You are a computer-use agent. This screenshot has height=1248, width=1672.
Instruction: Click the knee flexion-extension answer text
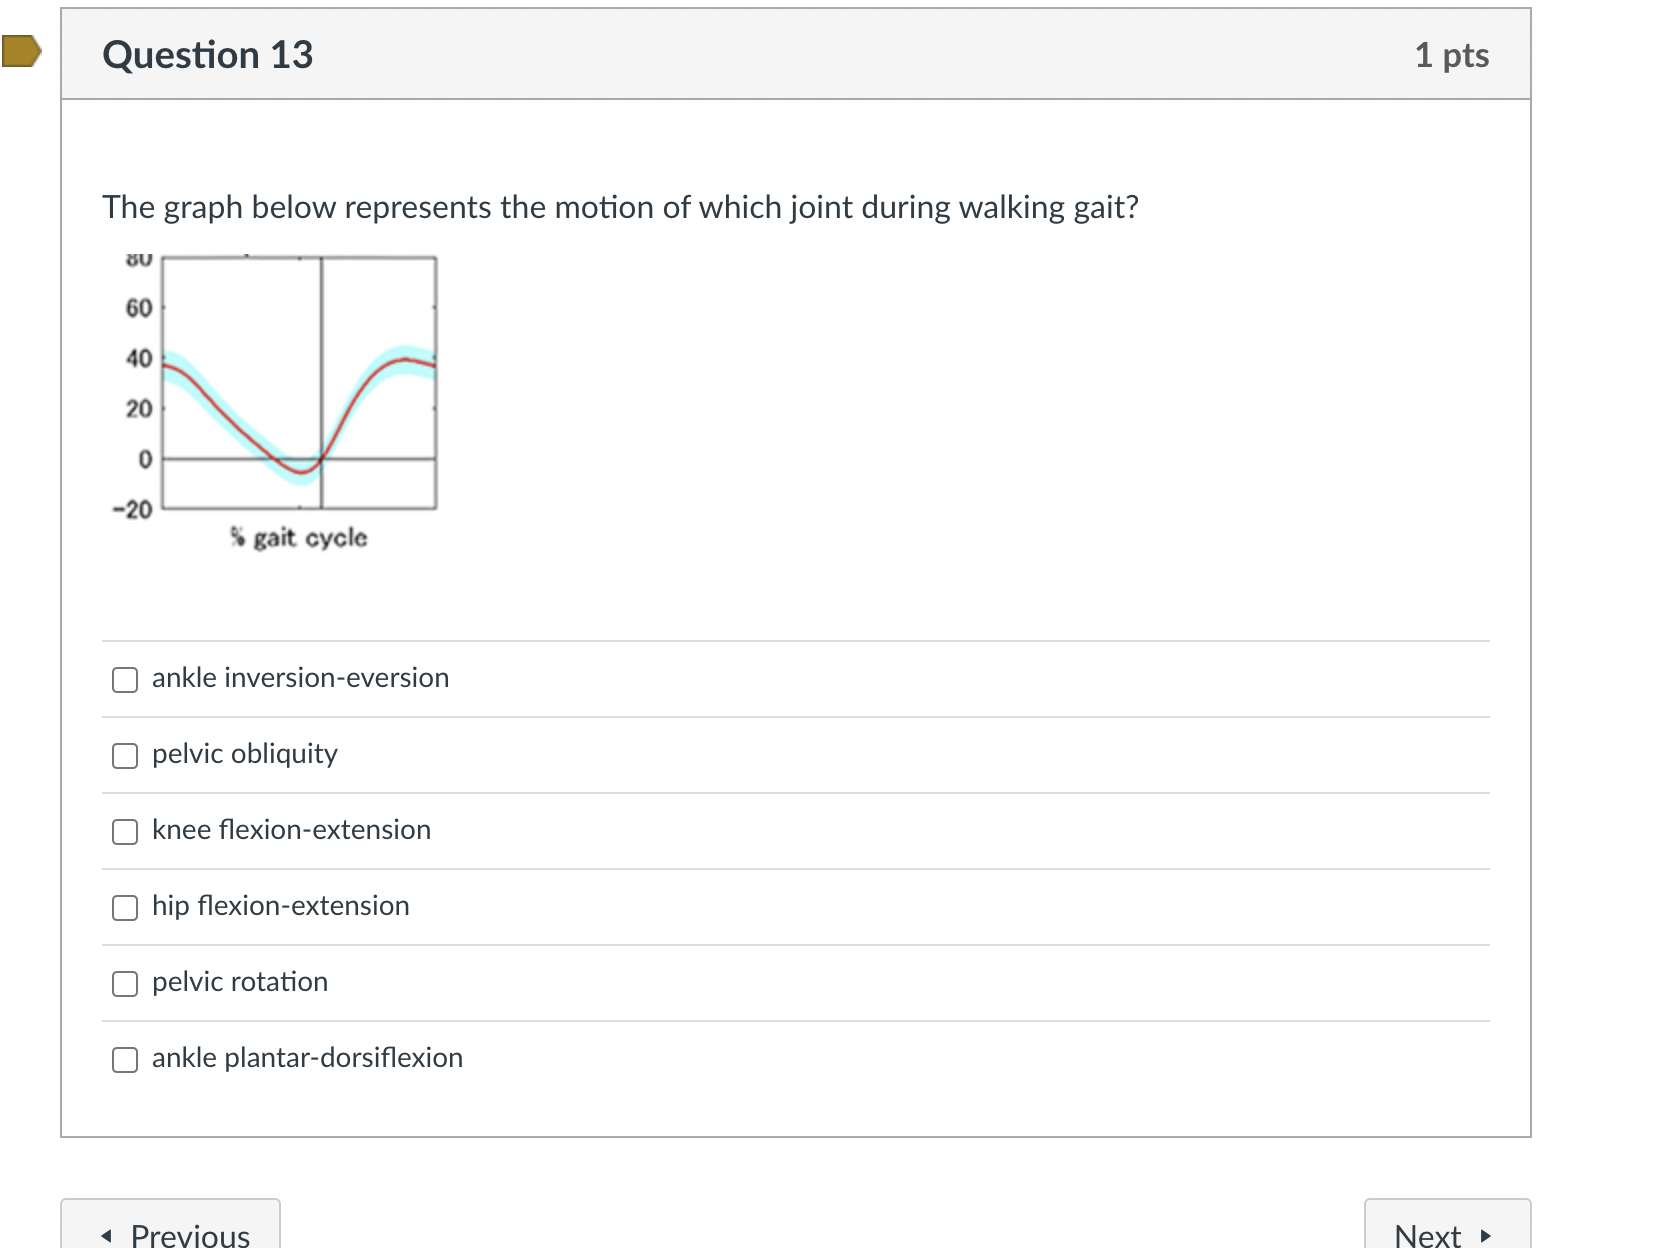tap(290, 830)
